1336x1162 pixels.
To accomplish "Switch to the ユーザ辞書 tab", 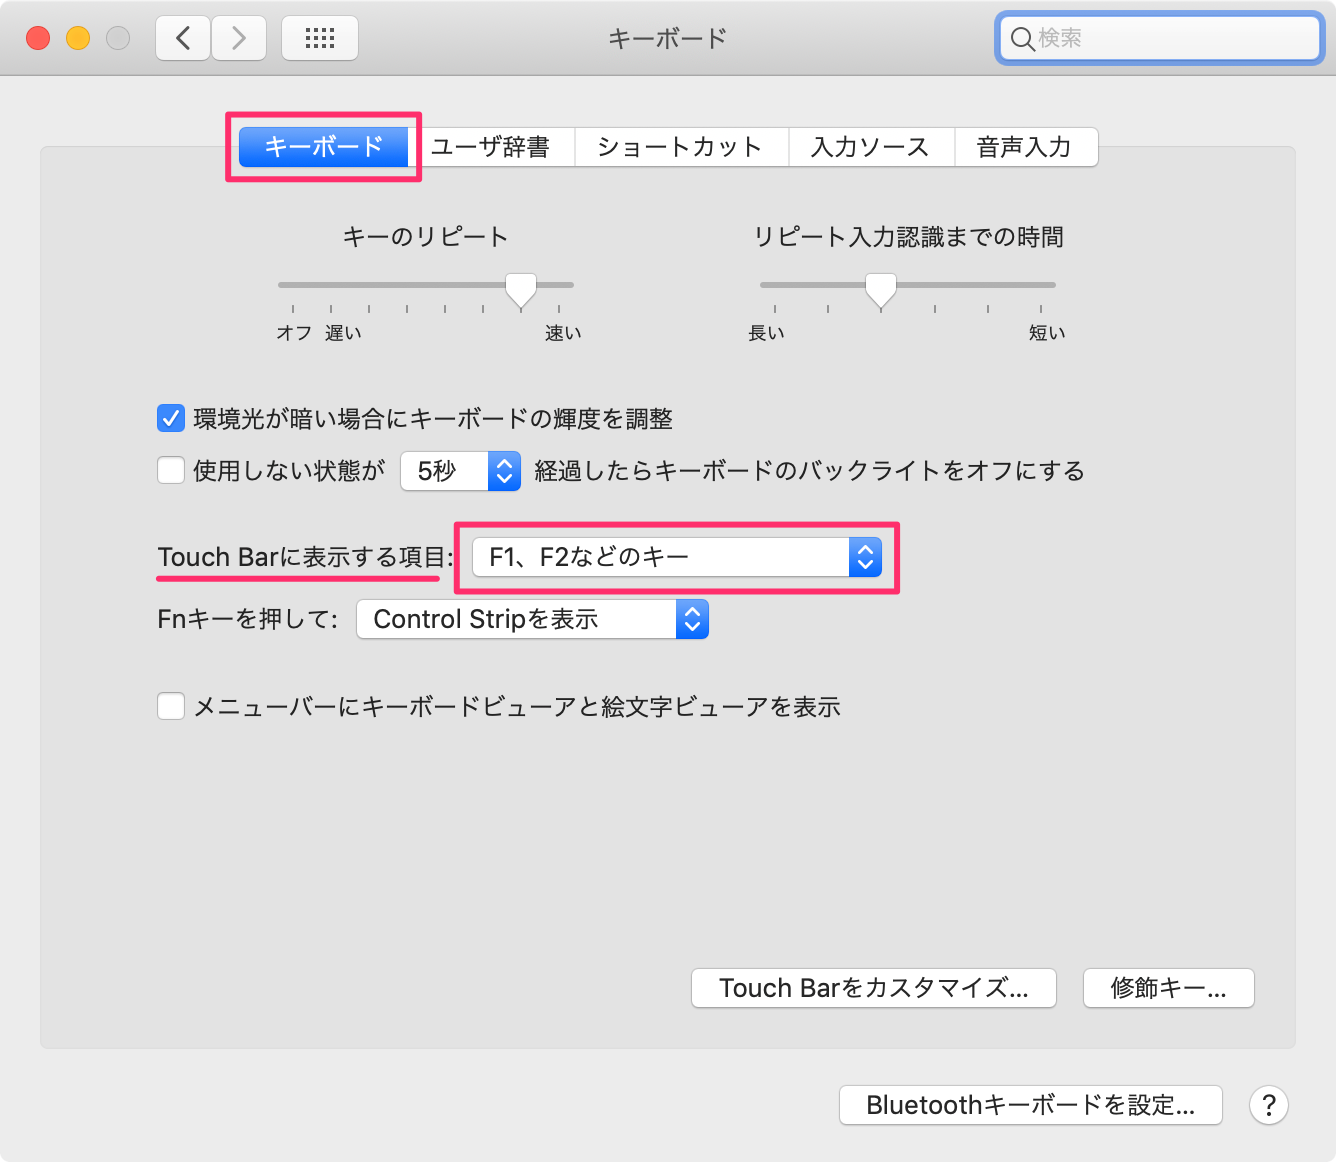I will point(490,147).
